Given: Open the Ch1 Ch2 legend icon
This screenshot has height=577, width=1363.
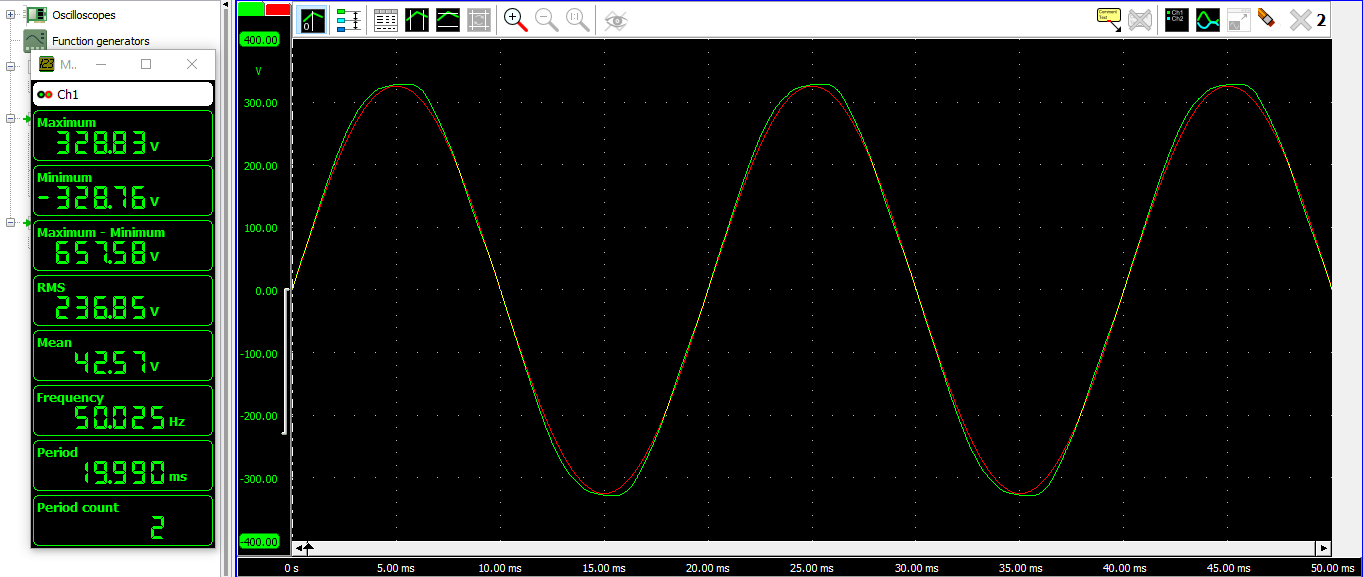Looking at the screenshot, I should [1177, 20].
